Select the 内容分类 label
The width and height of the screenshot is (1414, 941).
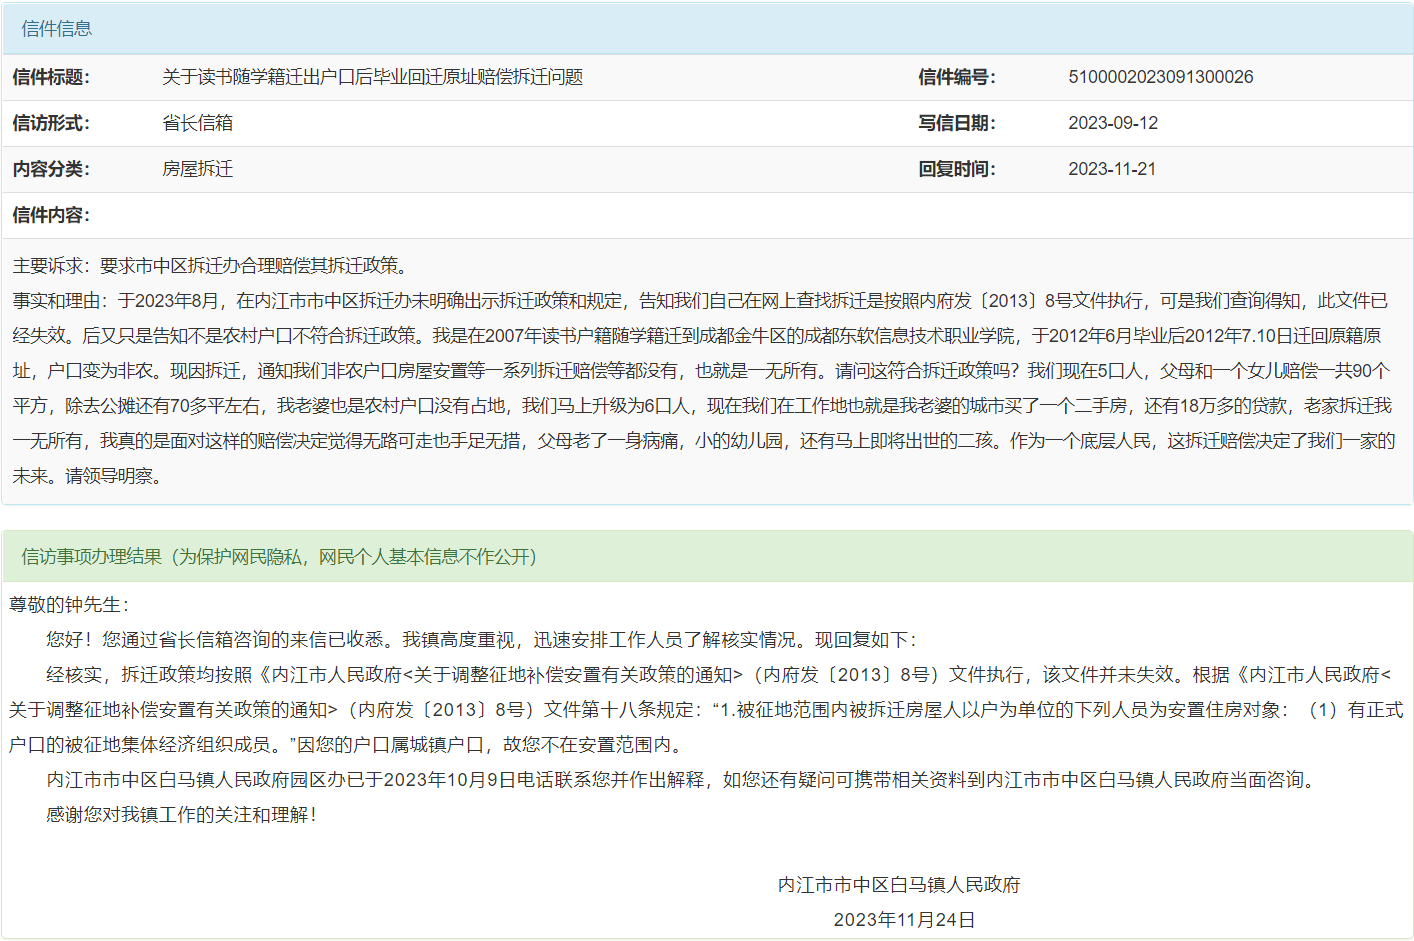pyautogui.click(x=51, y=169)
